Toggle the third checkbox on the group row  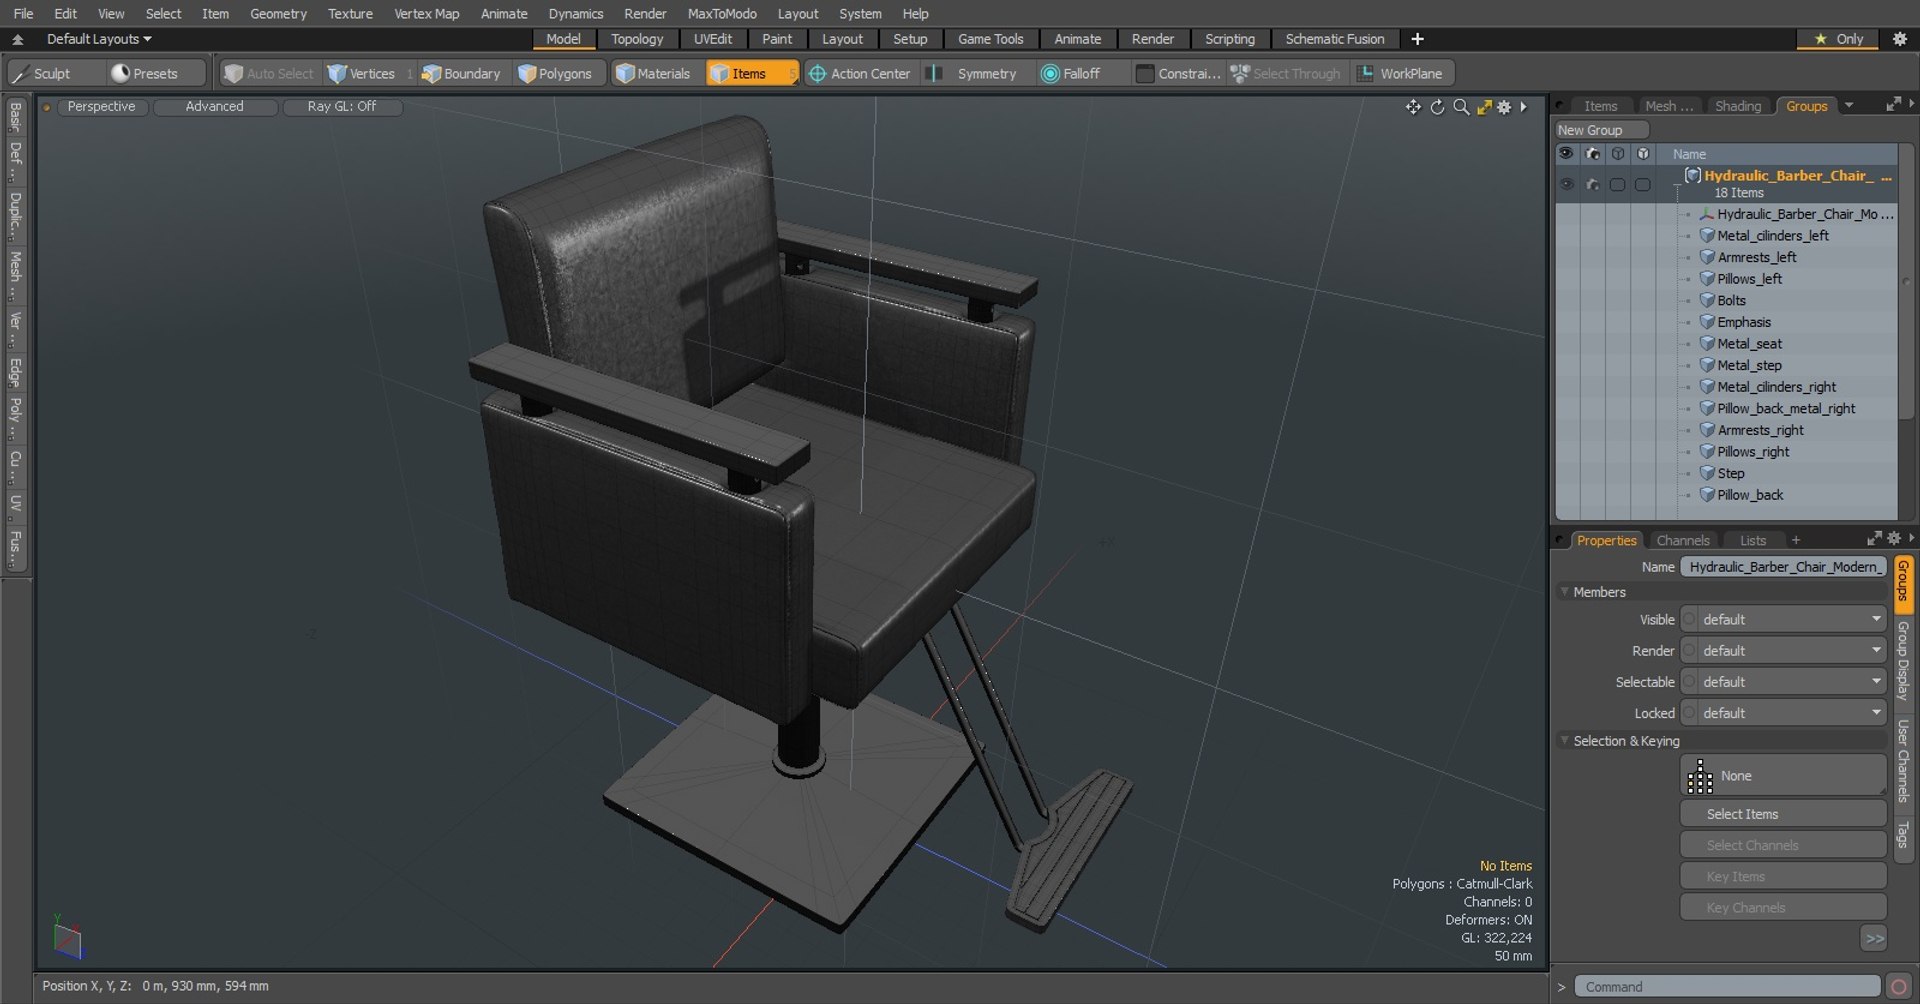[1617, 184]
